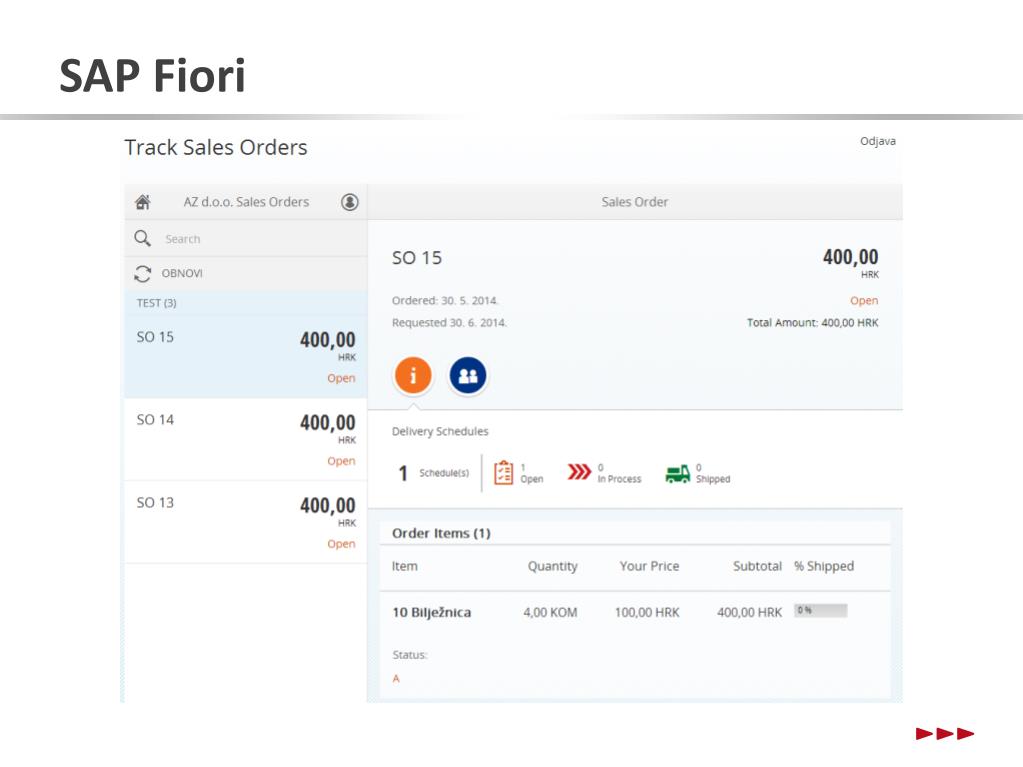Click the red arrows at slide corner

click(x=945, y=734)
